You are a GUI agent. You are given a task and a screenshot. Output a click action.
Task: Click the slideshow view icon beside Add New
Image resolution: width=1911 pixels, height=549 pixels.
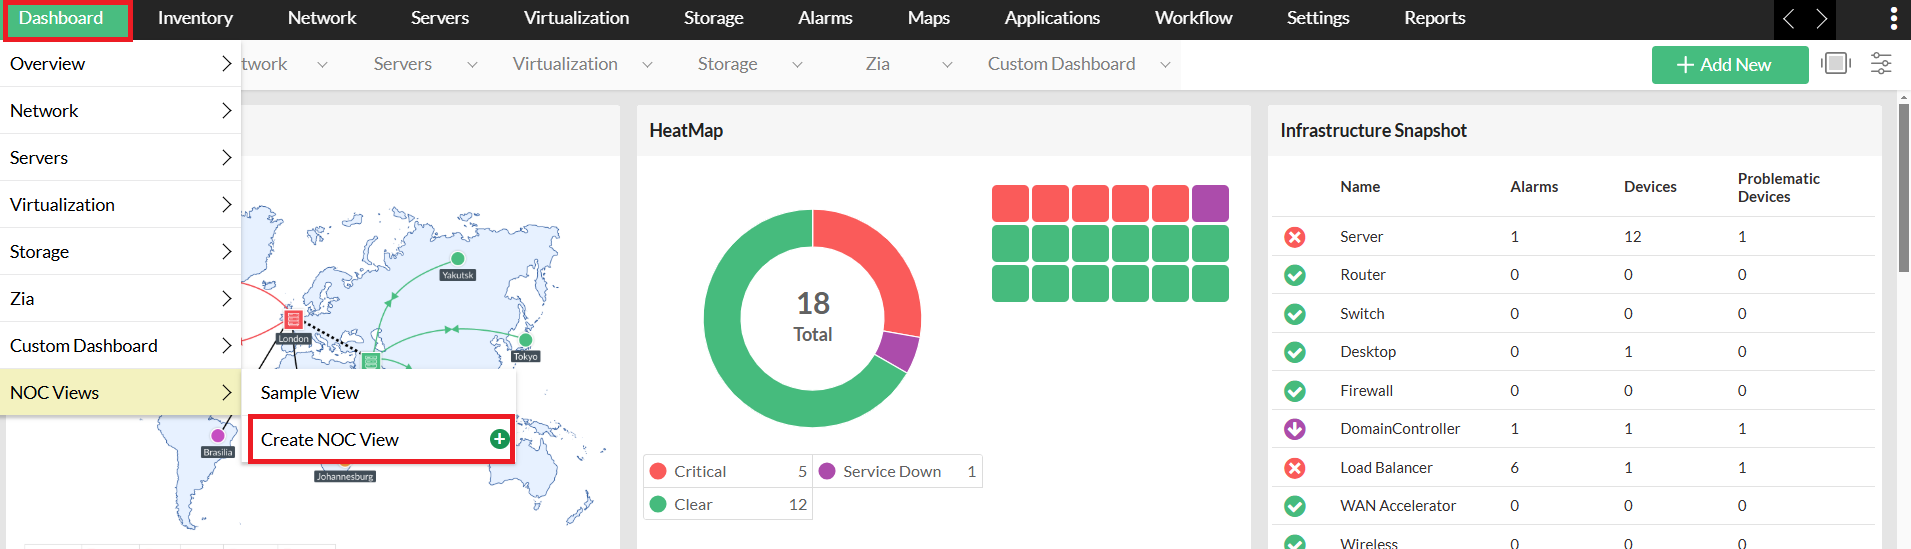click(x=1836, y=64)
